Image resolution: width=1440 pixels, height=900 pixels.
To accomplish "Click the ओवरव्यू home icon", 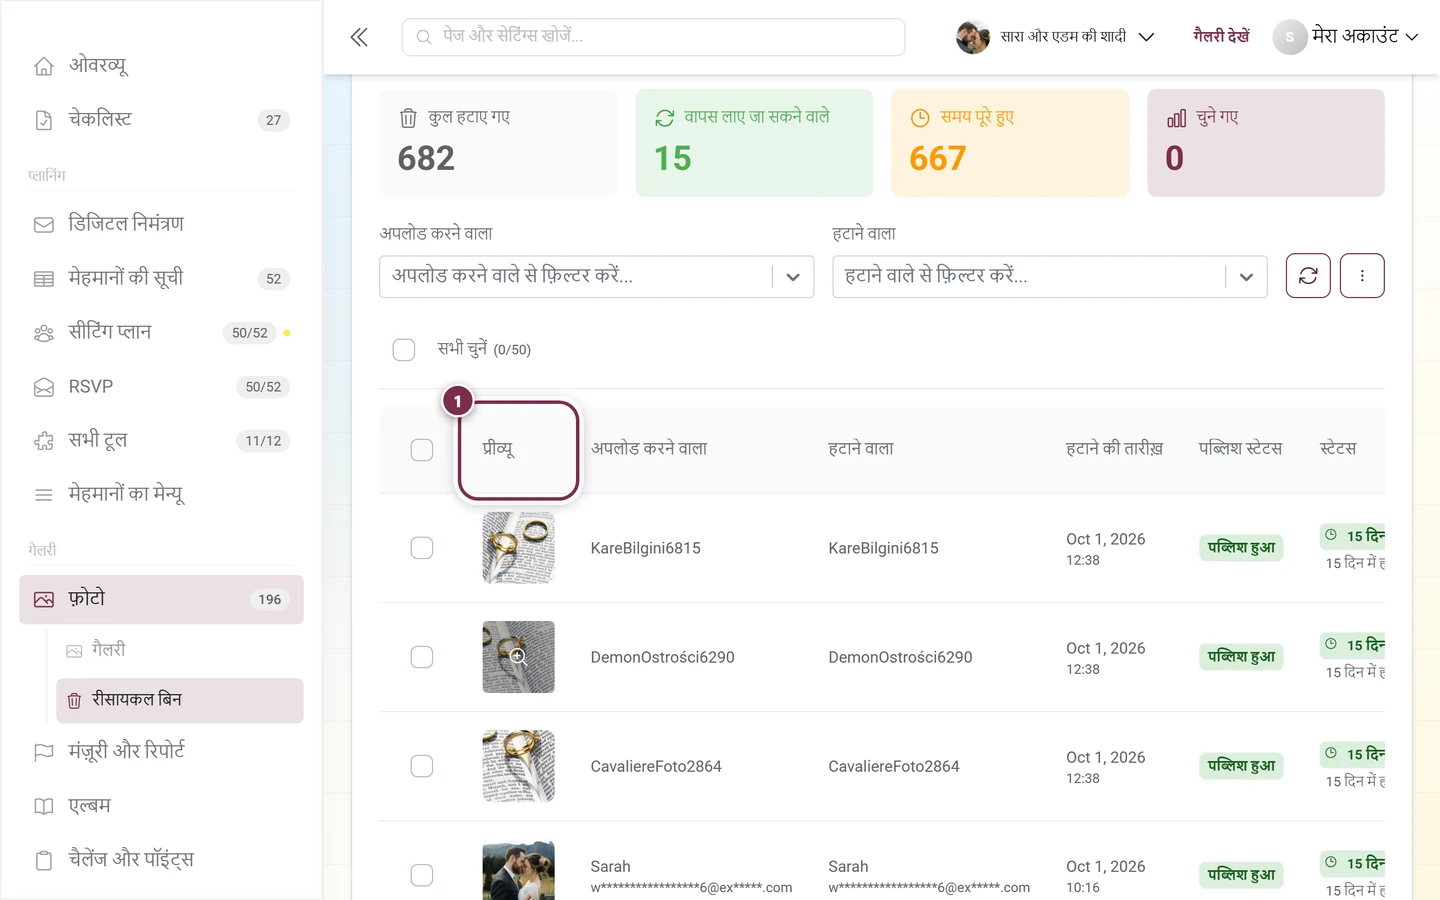I will [44, 66].
